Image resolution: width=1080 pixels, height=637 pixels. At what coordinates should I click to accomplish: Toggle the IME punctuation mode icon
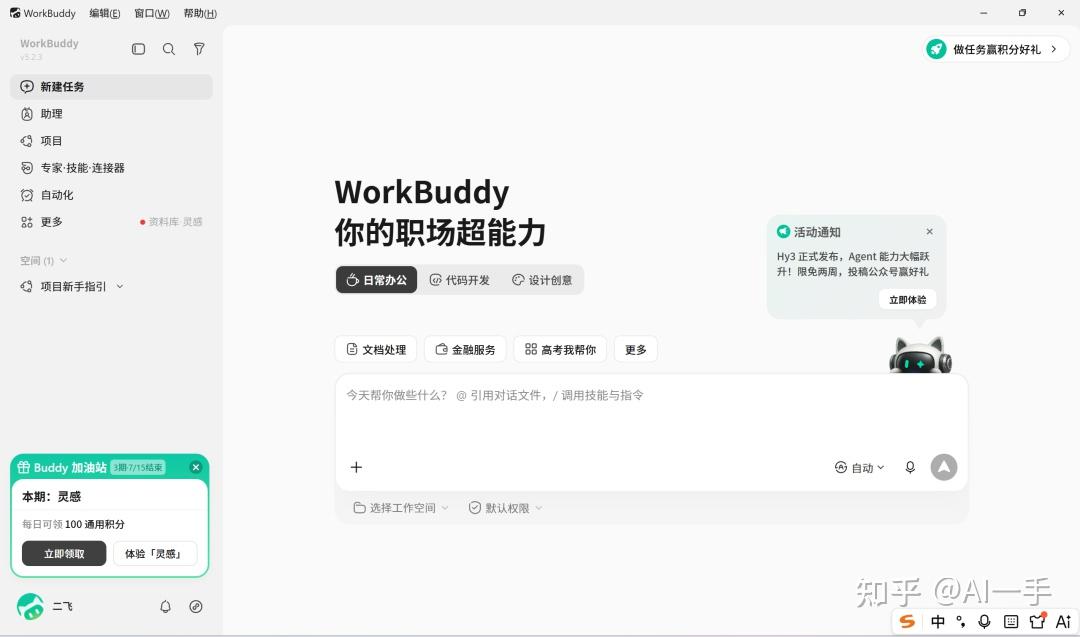click(961, 622)
